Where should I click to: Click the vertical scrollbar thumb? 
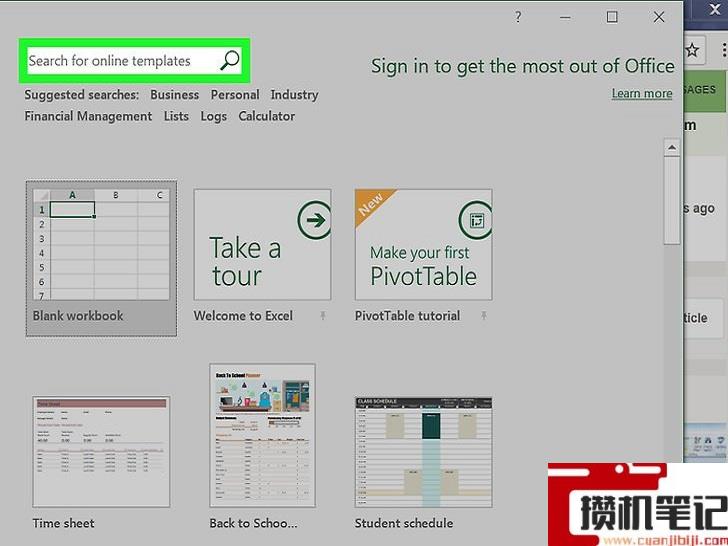(671, 200)
